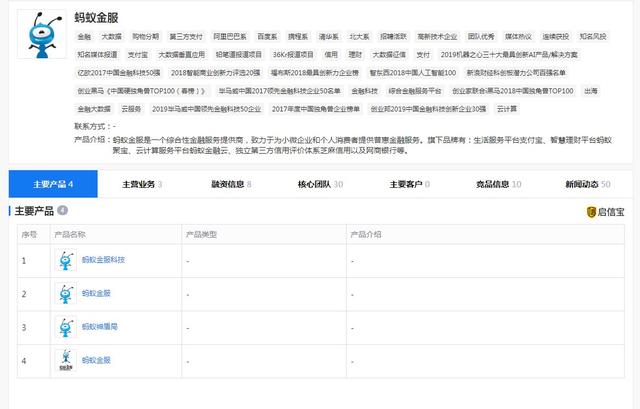Click the 36Kr报道项目 tag
The width and height of the screenshot is (640, 409).
point(293,55)
